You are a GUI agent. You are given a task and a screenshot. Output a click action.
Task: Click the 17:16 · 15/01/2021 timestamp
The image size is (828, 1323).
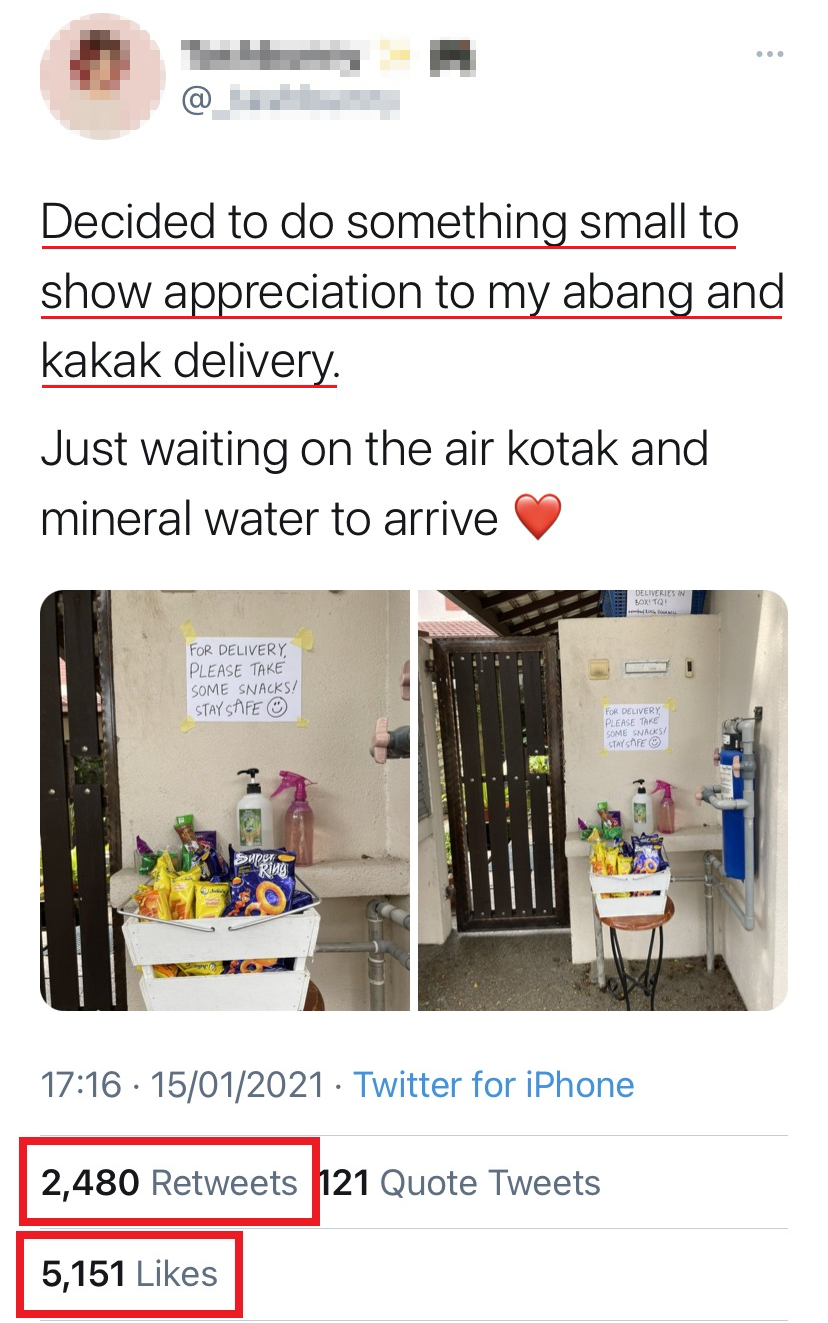182,1084
